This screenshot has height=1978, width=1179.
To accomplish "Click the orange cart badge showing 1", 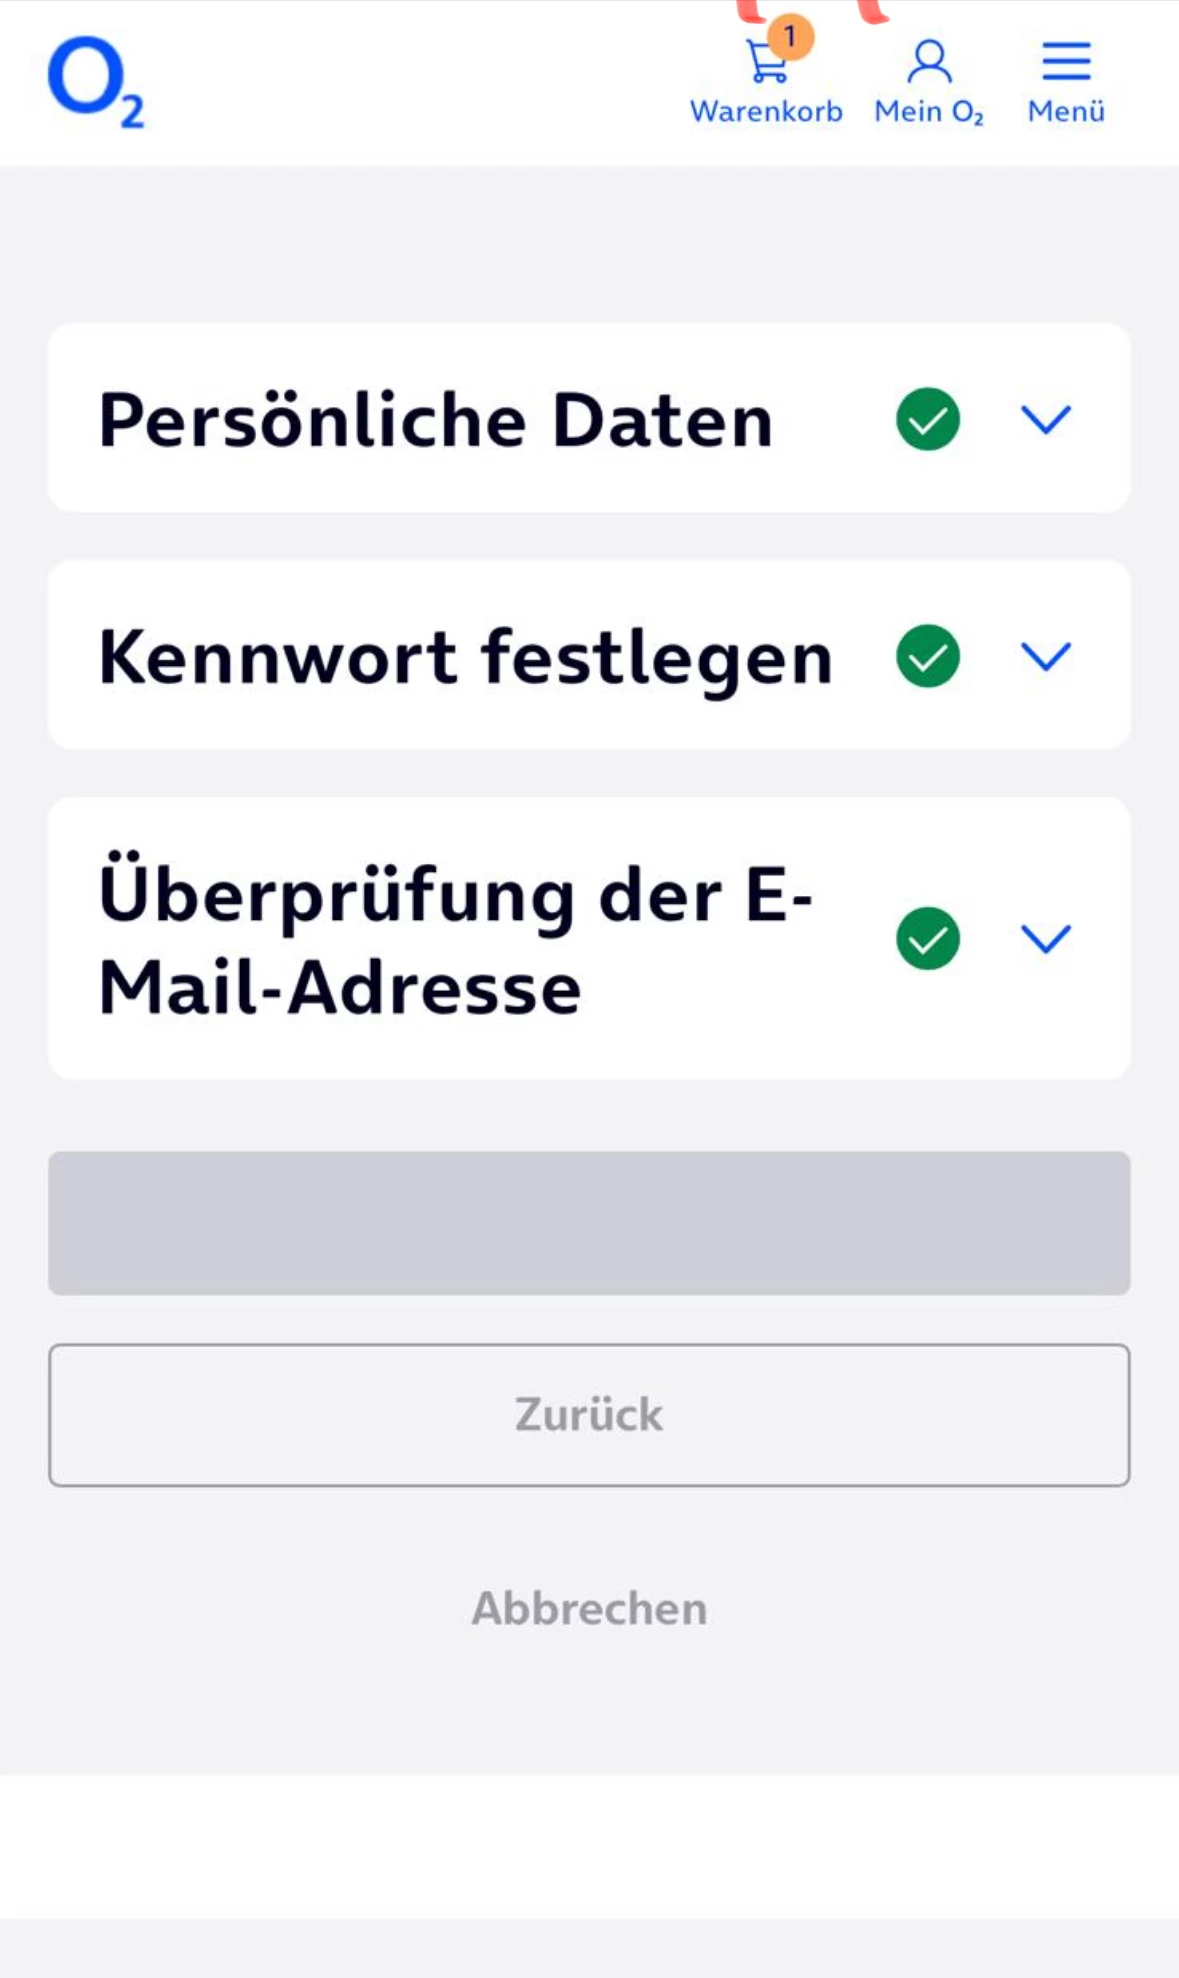I will (791, 37).
